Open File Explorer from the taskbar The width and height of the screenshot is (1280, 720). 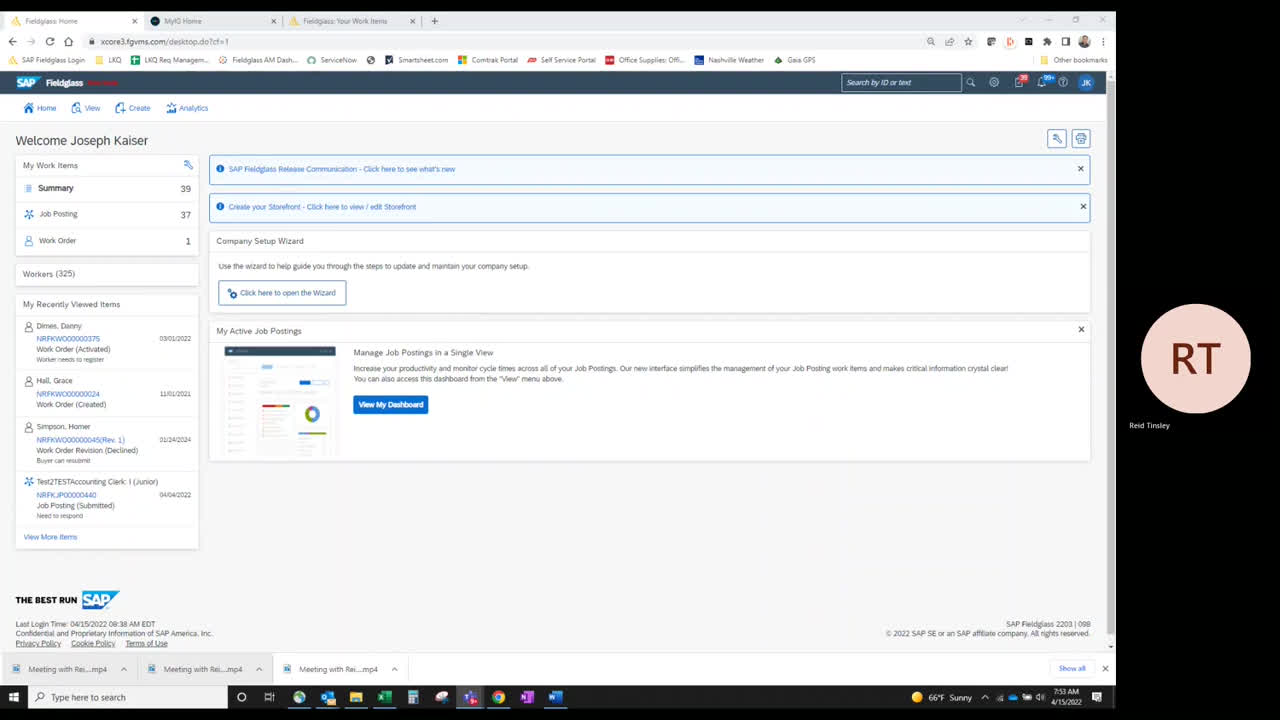tap(356, 697)
